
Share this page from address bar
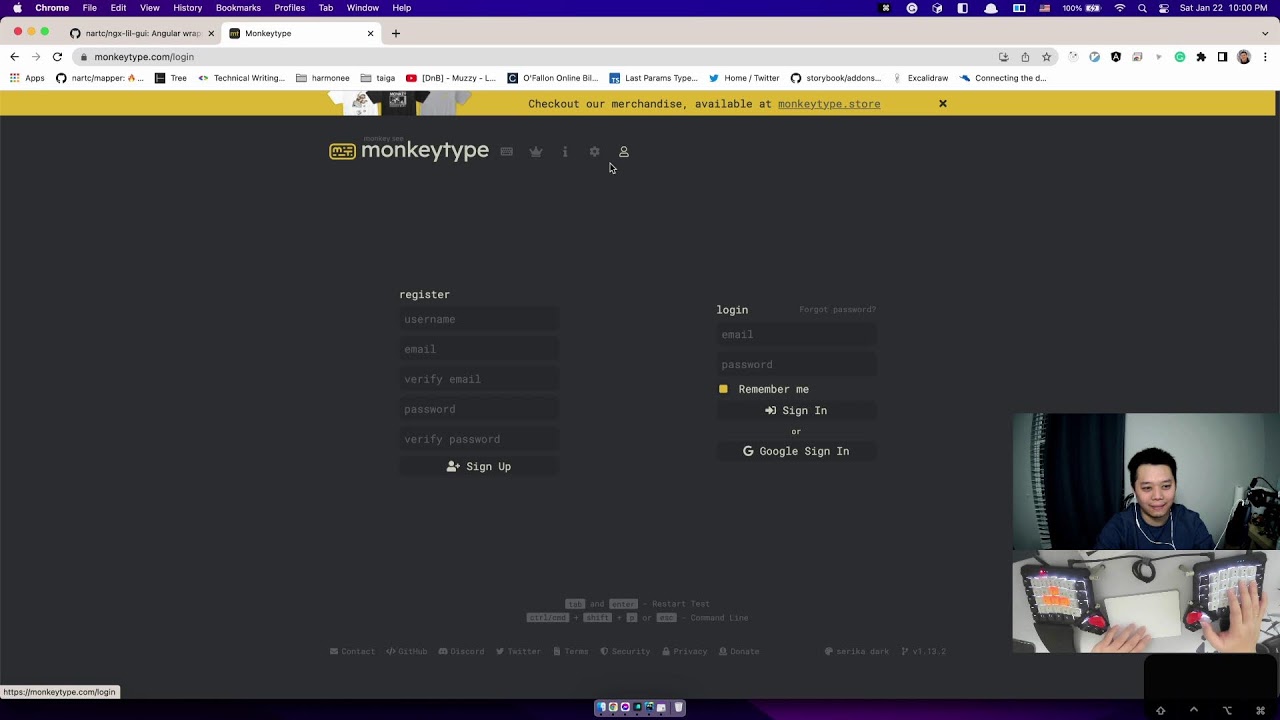[1025, 57]
